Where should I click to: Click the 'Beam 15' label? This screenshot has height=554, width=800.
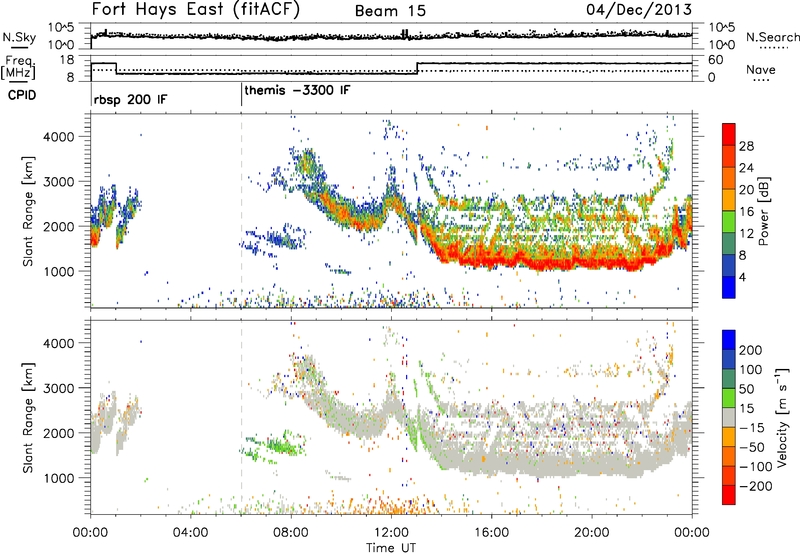click(x=390, y=11)
